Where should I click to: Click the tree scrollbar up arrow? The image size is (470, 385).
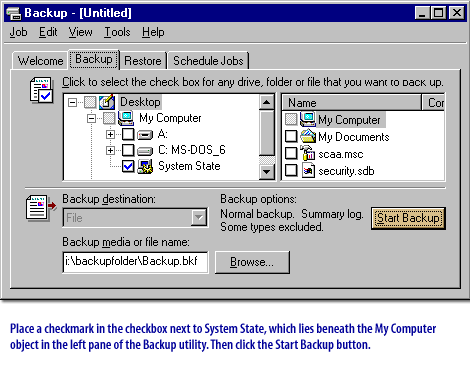tap(267, 102)
